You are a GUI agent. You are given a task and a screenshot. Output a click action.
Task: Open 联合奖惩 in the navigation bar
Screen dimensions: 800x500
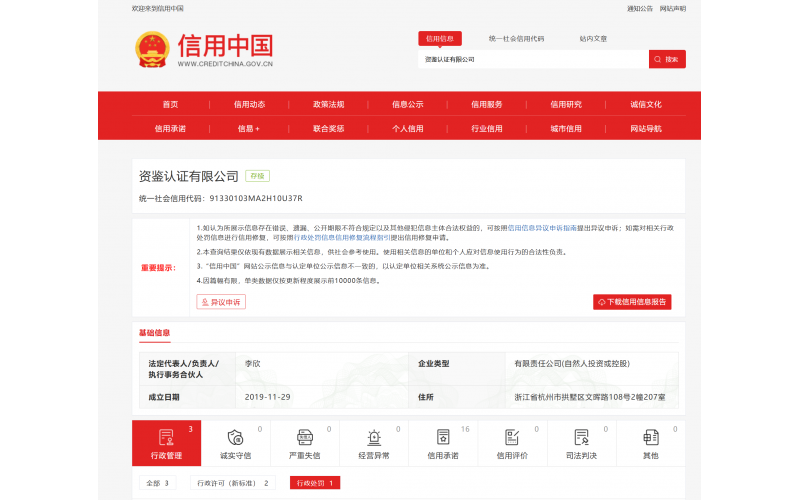329,129
